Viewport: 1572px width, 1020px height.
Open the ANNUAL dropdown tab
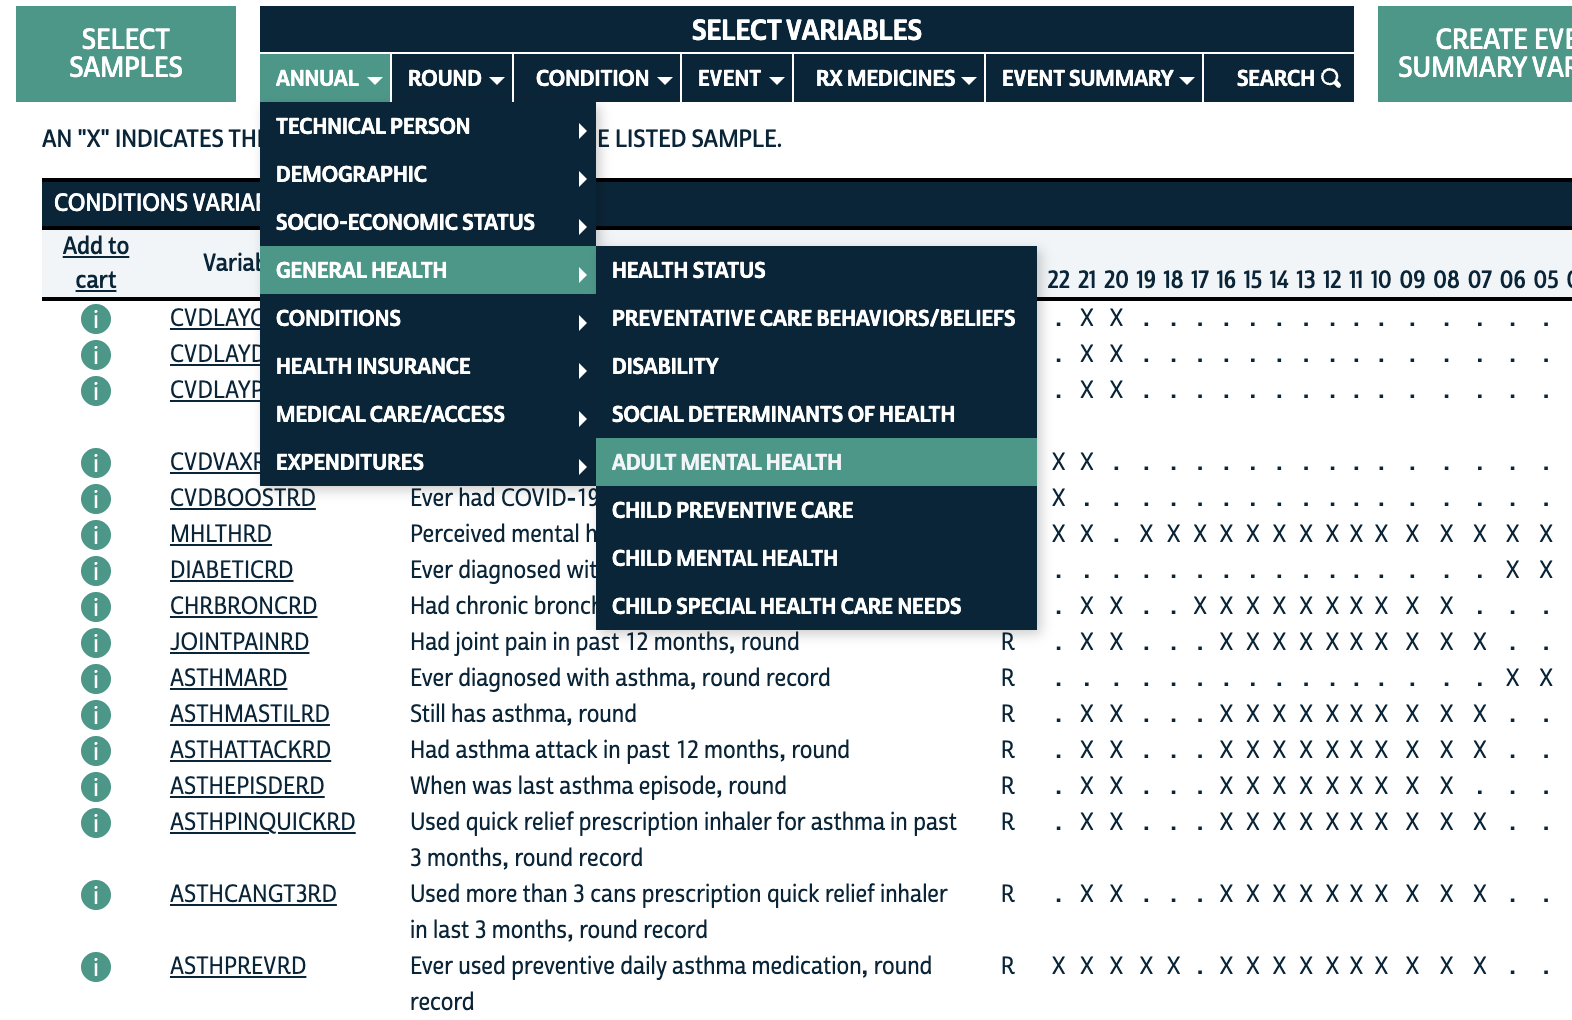click(326, 78)
